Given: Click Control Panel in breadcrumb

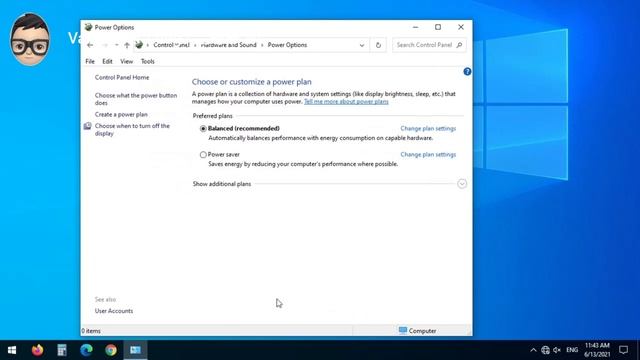Looking at the screenshot, I should [x=171, y=45].
